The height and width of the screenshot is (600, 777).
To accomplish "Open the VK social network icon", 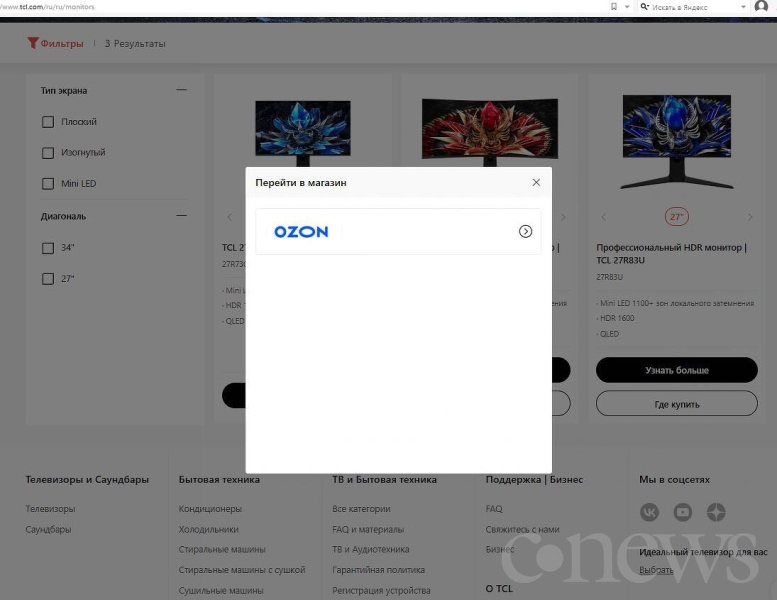I will click(x=649, y=512).
